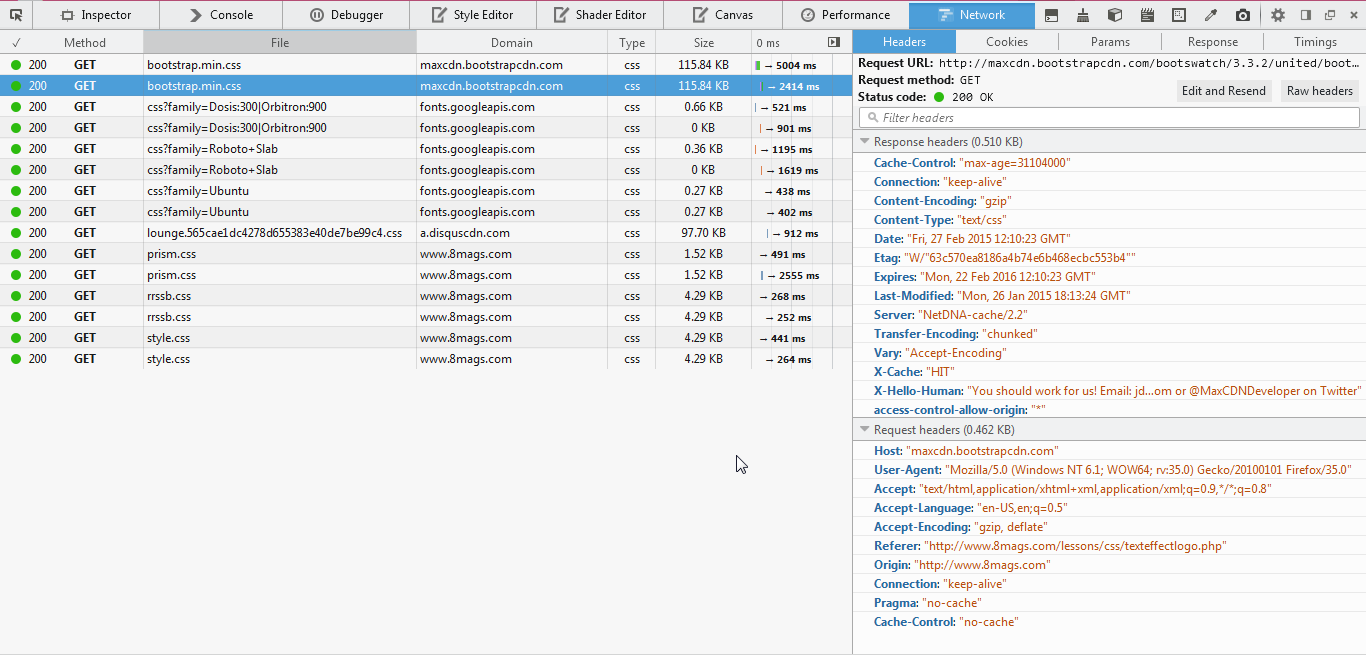This screenshot has height=655, width=1366.
Task: Switch to the Cookies details tab
Action: coord(1007,42)
